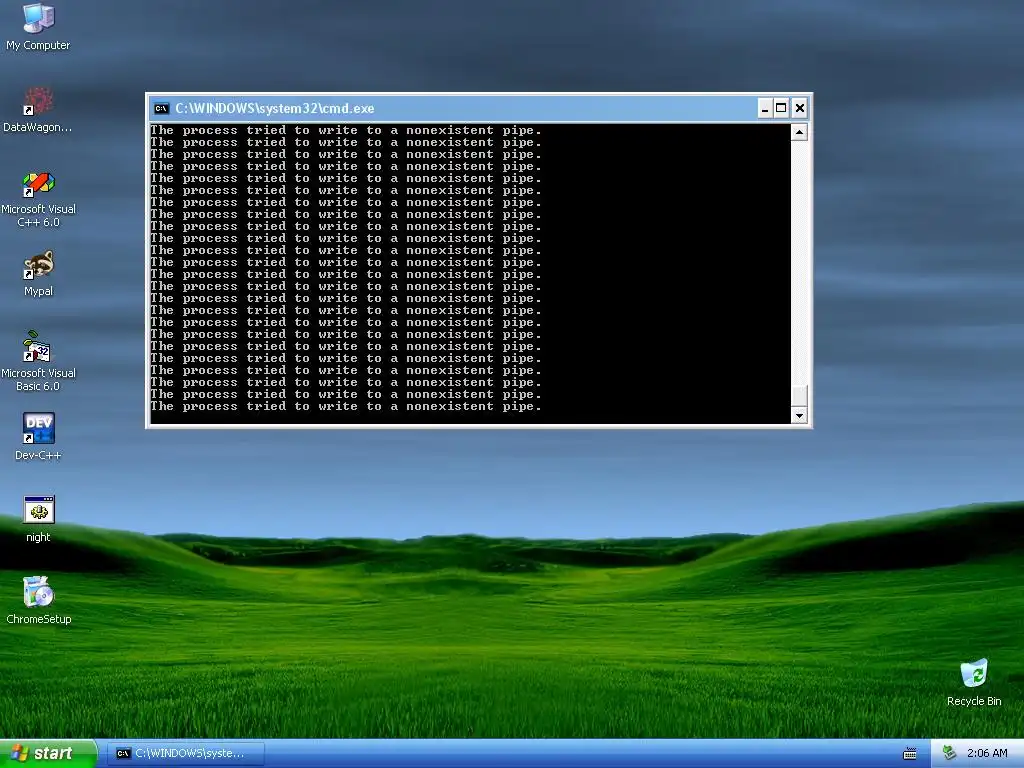Click the 2:06 AM system clock
Viewport: 1024px width, 768px height.
(987, 754)
